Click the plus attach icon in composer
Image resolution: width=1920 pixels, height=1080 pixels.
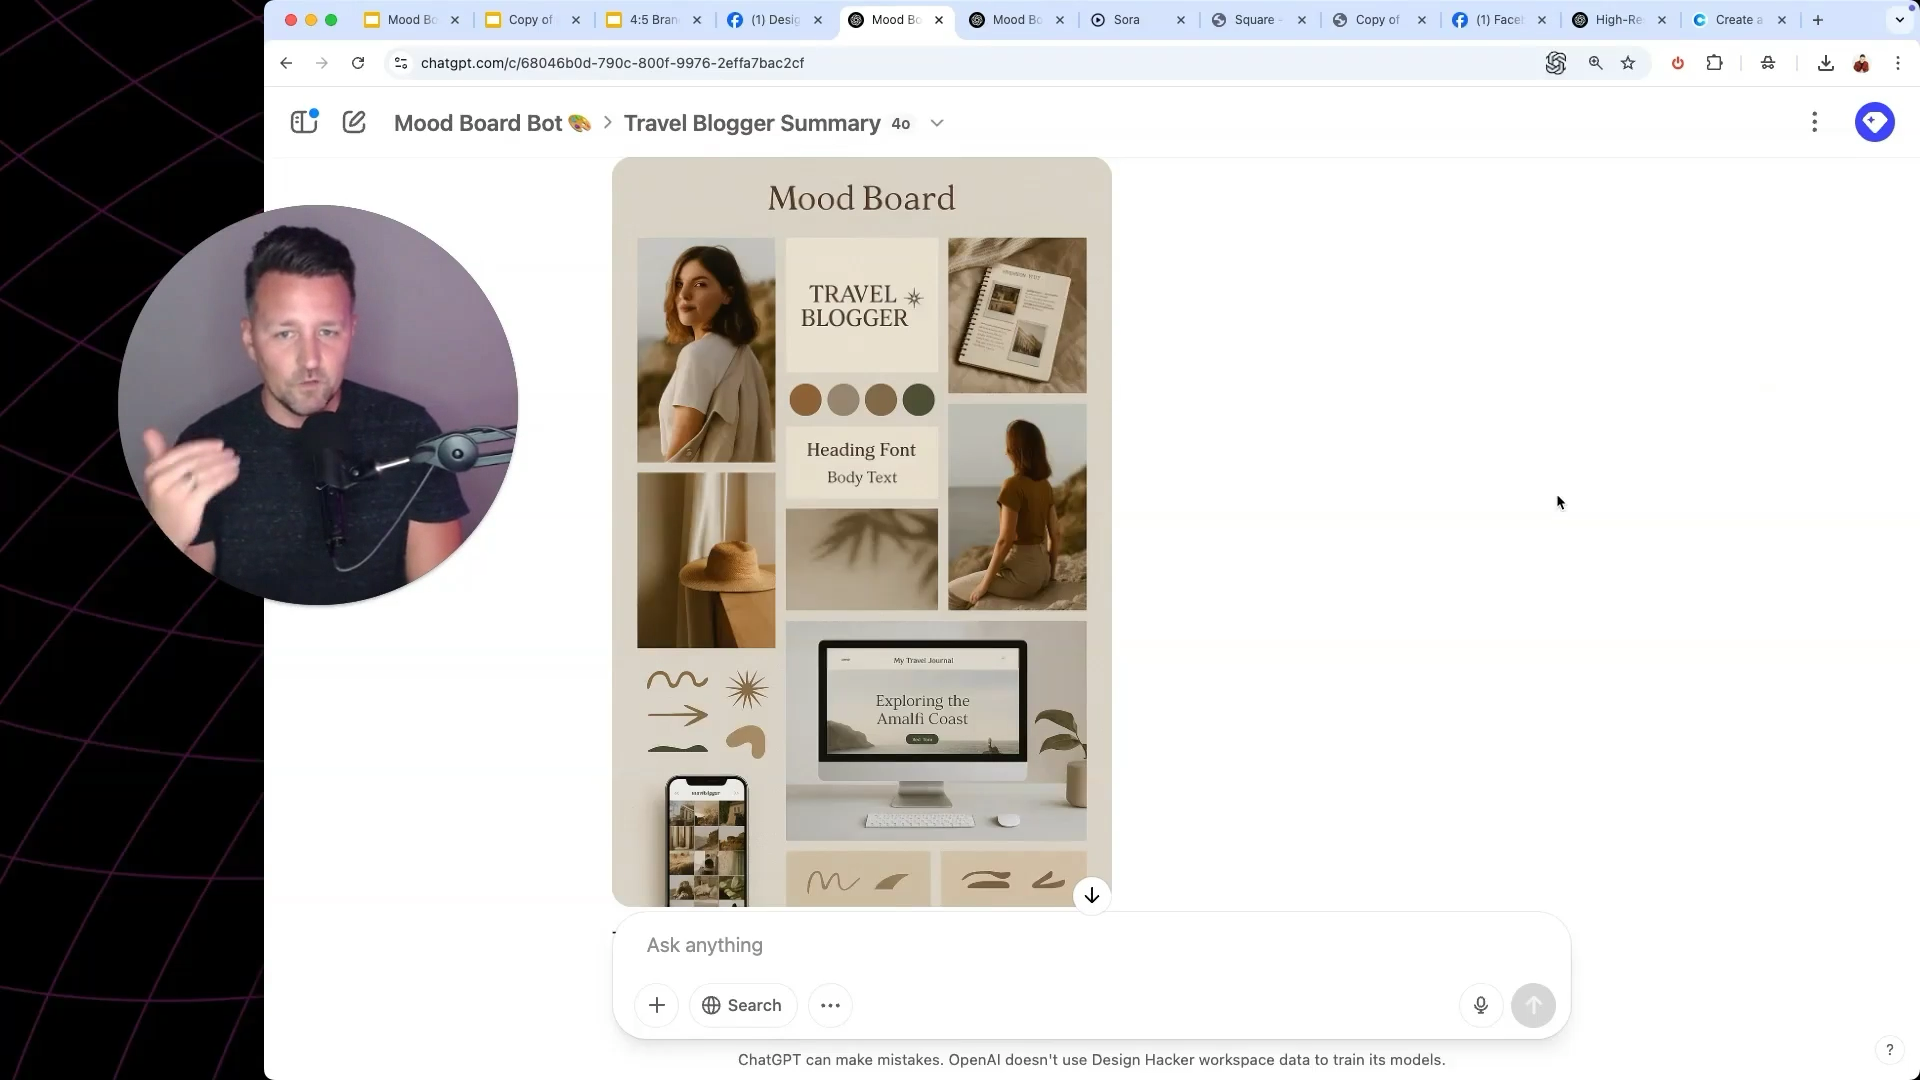(657, 1005)
